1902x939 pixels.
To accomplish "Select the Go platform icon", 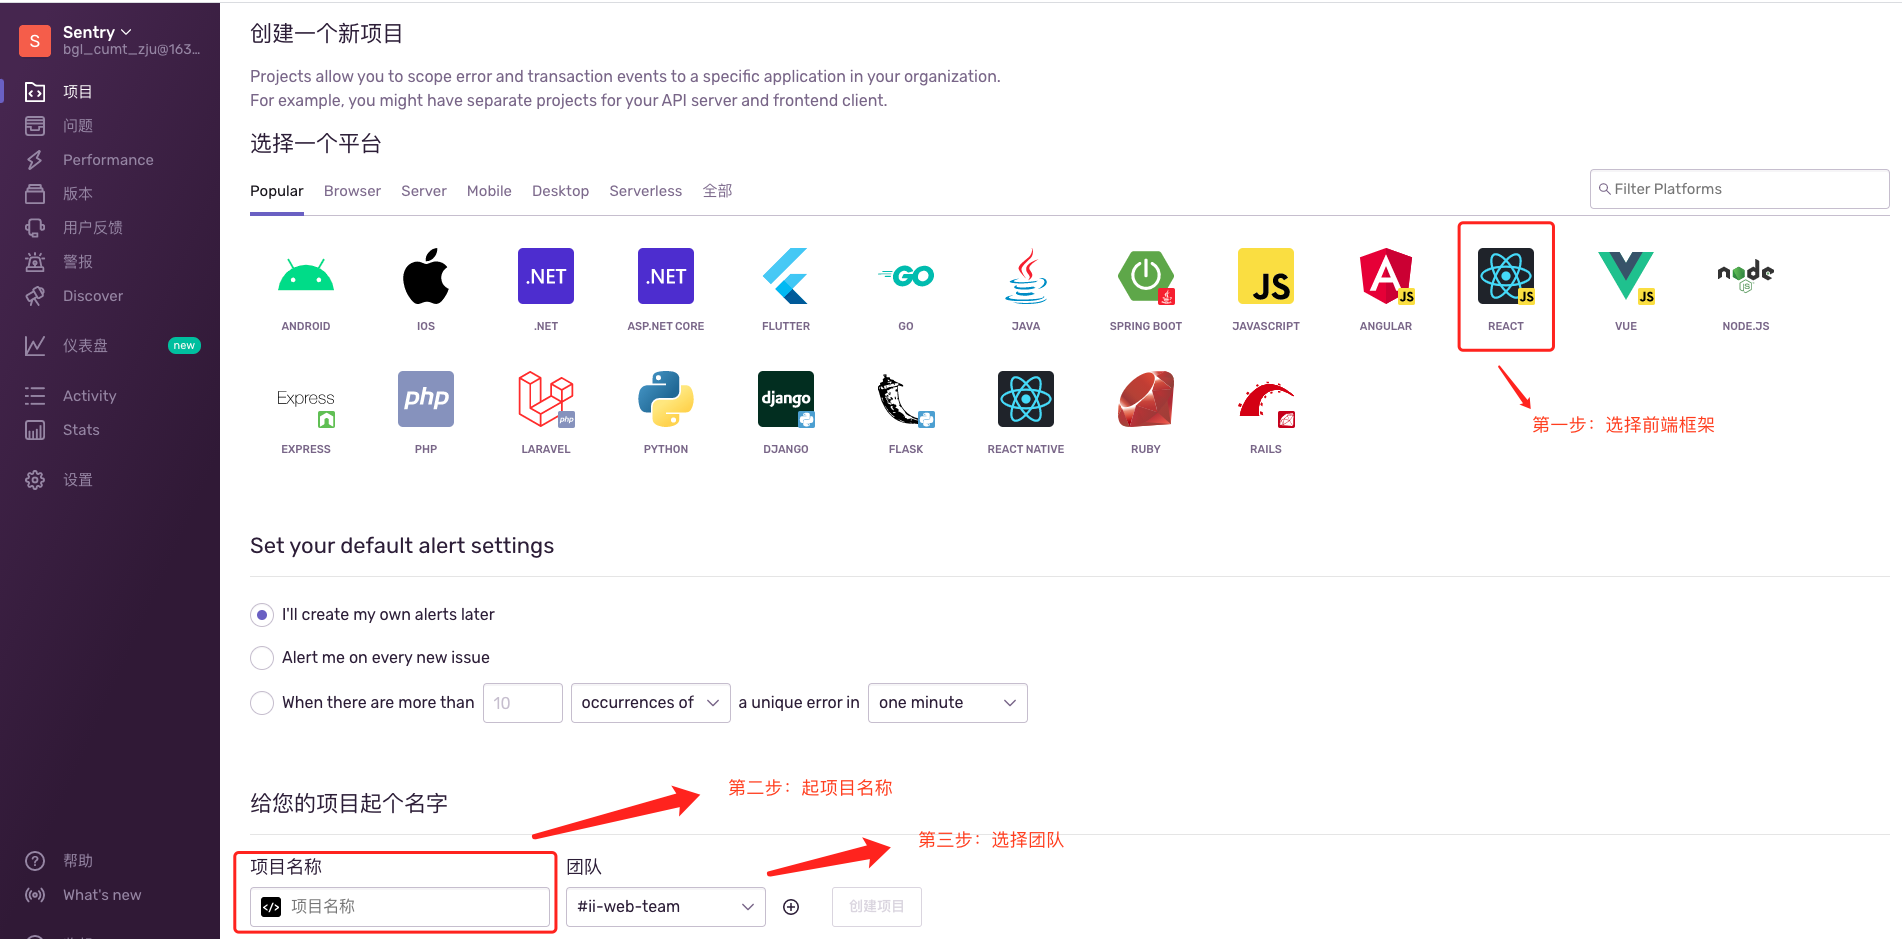I will (x=906, y=276).
